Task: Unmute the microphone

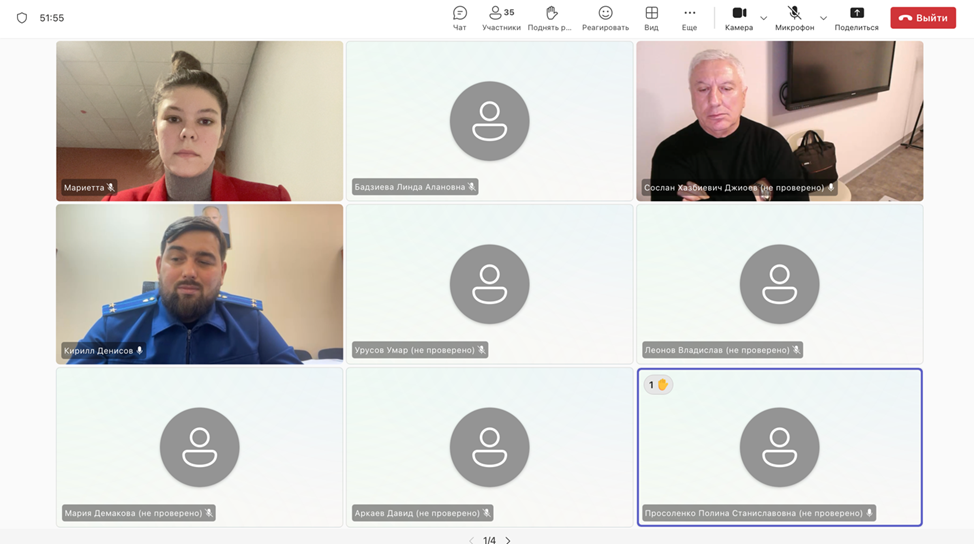Action: pos(794,18)
